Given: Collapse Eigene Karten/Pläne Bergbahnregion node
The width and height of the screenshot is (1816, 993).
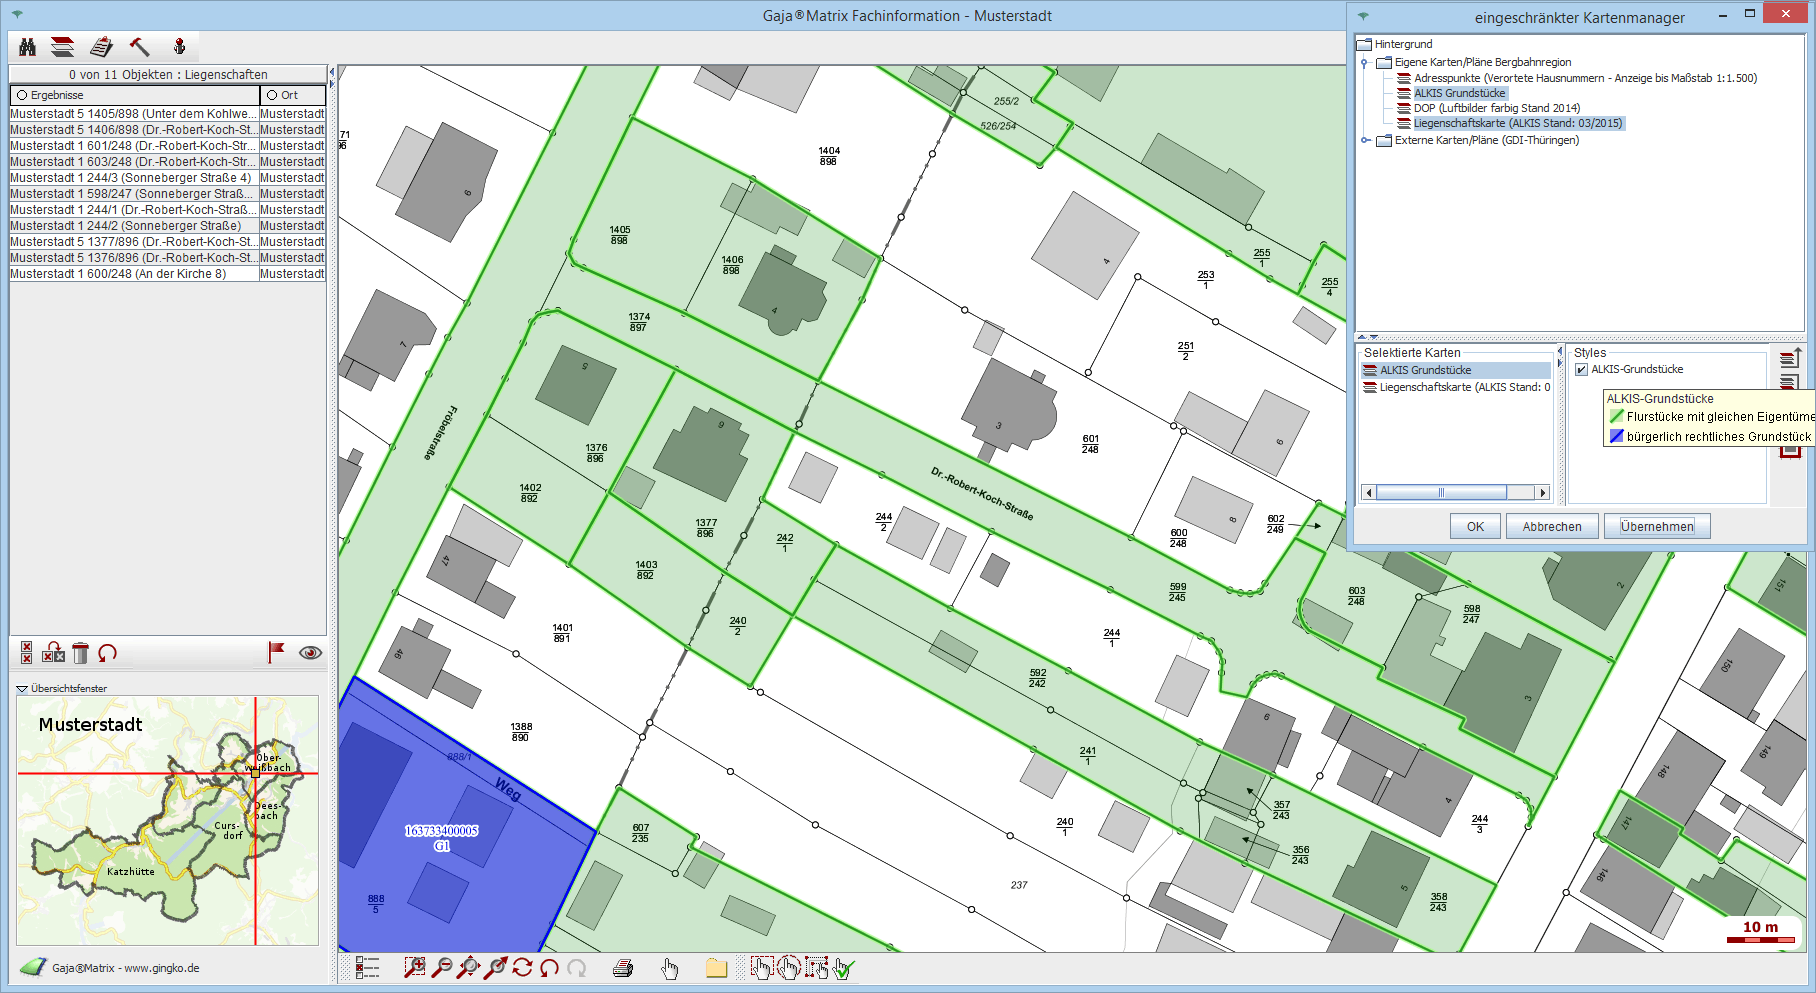Looking at the screenshot, I should 1366,63.
